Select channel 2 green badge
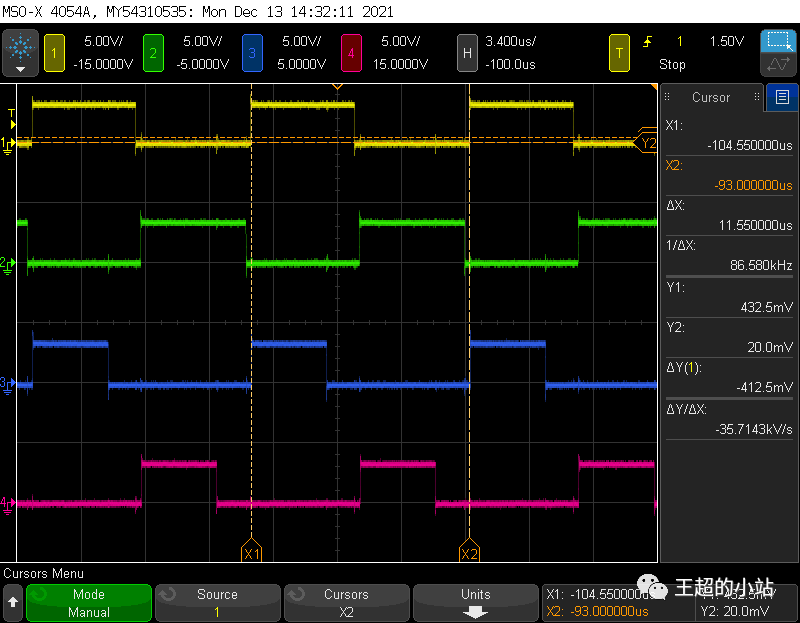Viewport: 800px width, 623px height. click(153, 52)
